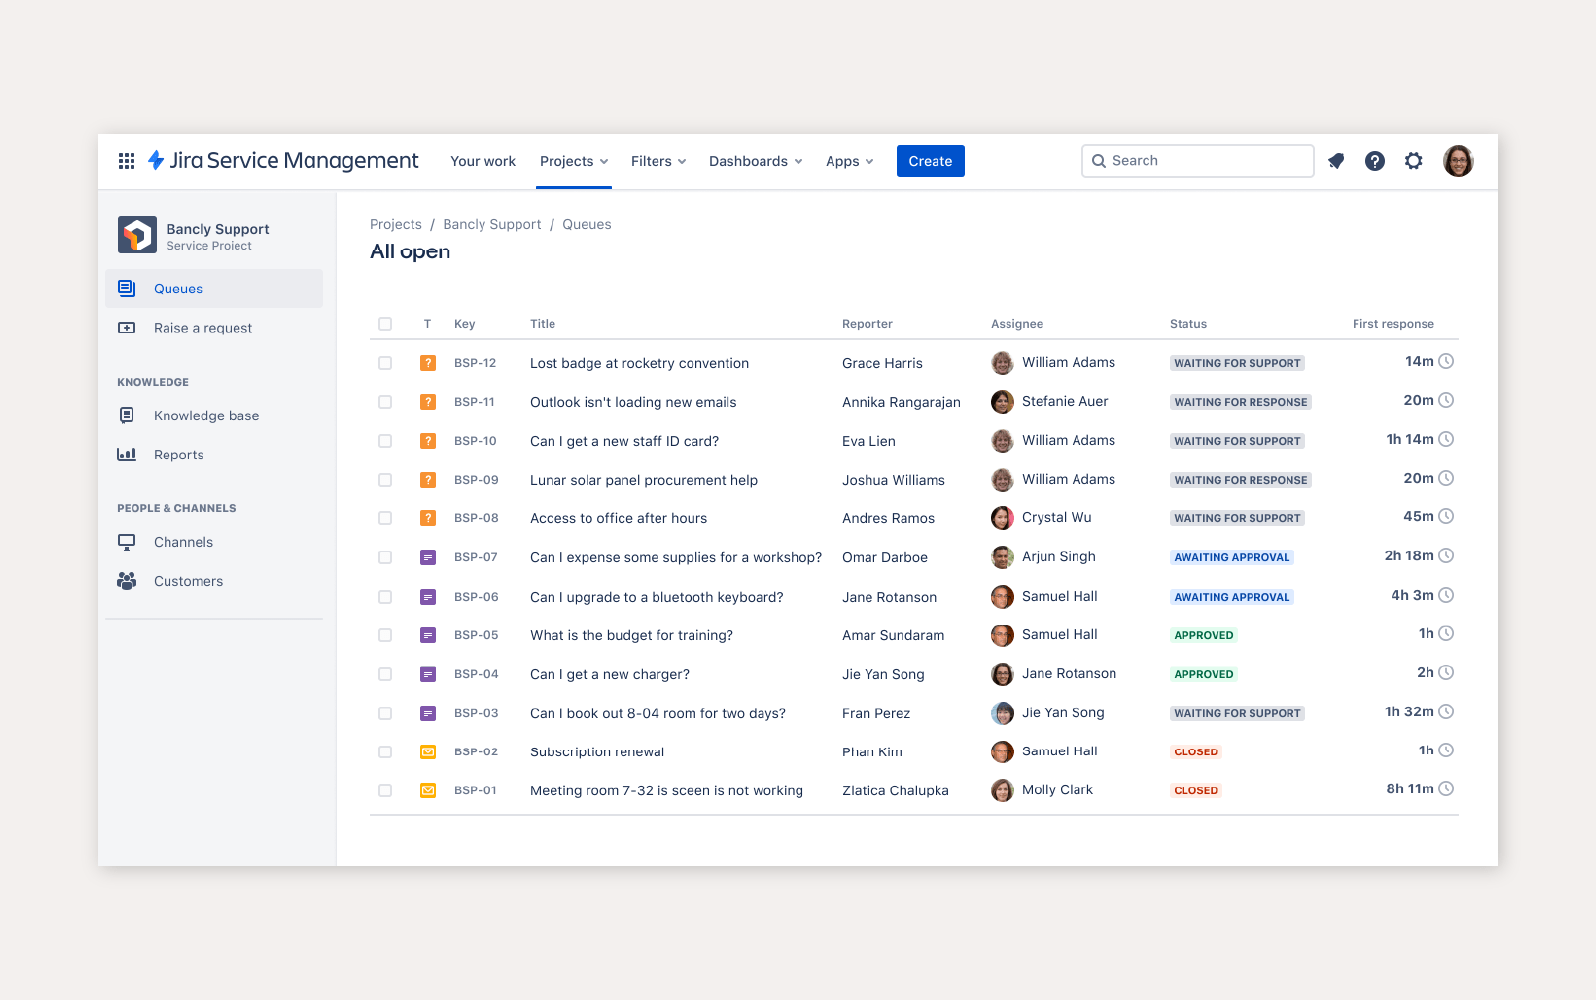Click in the Search field
Image resolution: width=1596 pixels, height=1000 pixels.
pyautogui.click(x=1198, y=161)
